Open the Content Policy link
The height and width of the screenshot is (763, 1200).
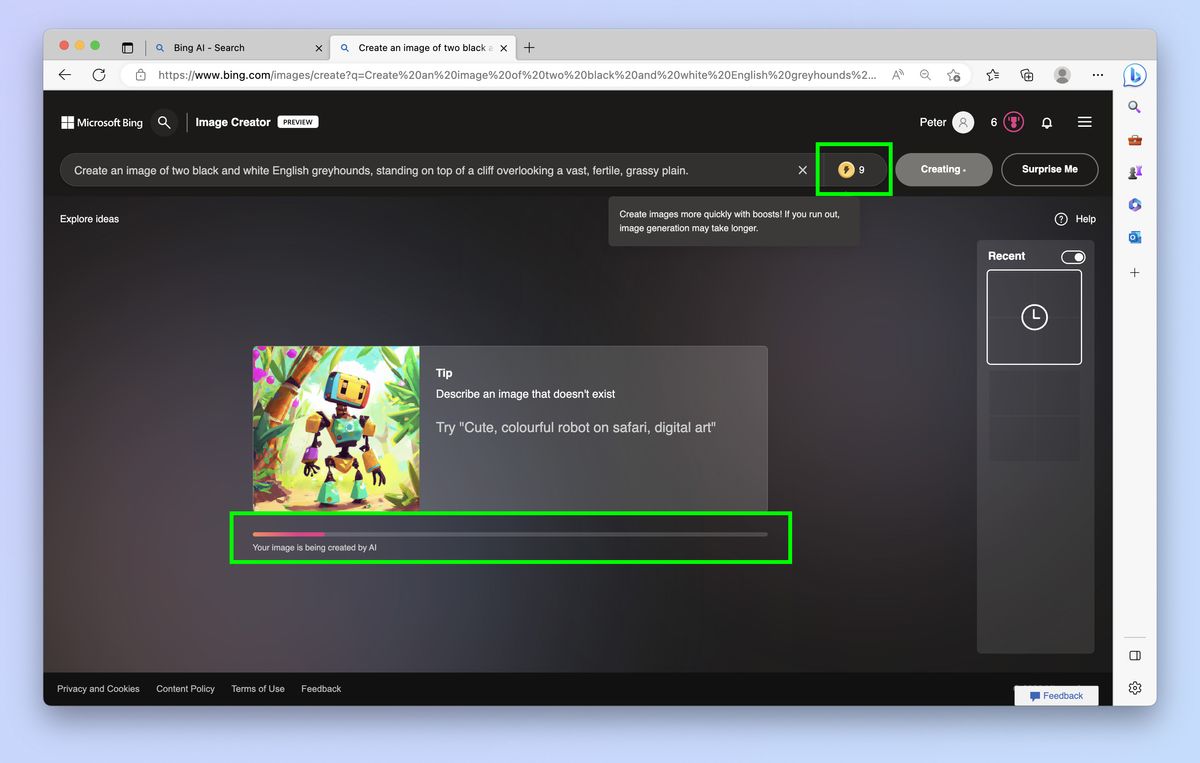[185, 688]
